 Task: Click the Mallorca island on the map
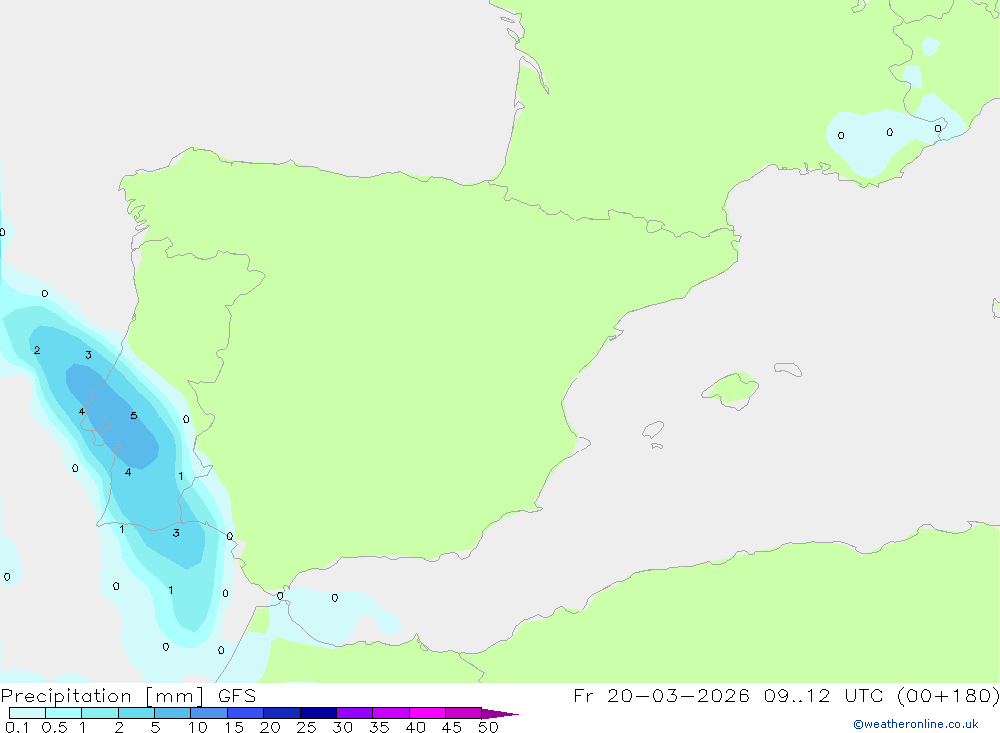(x=731, y=389)
